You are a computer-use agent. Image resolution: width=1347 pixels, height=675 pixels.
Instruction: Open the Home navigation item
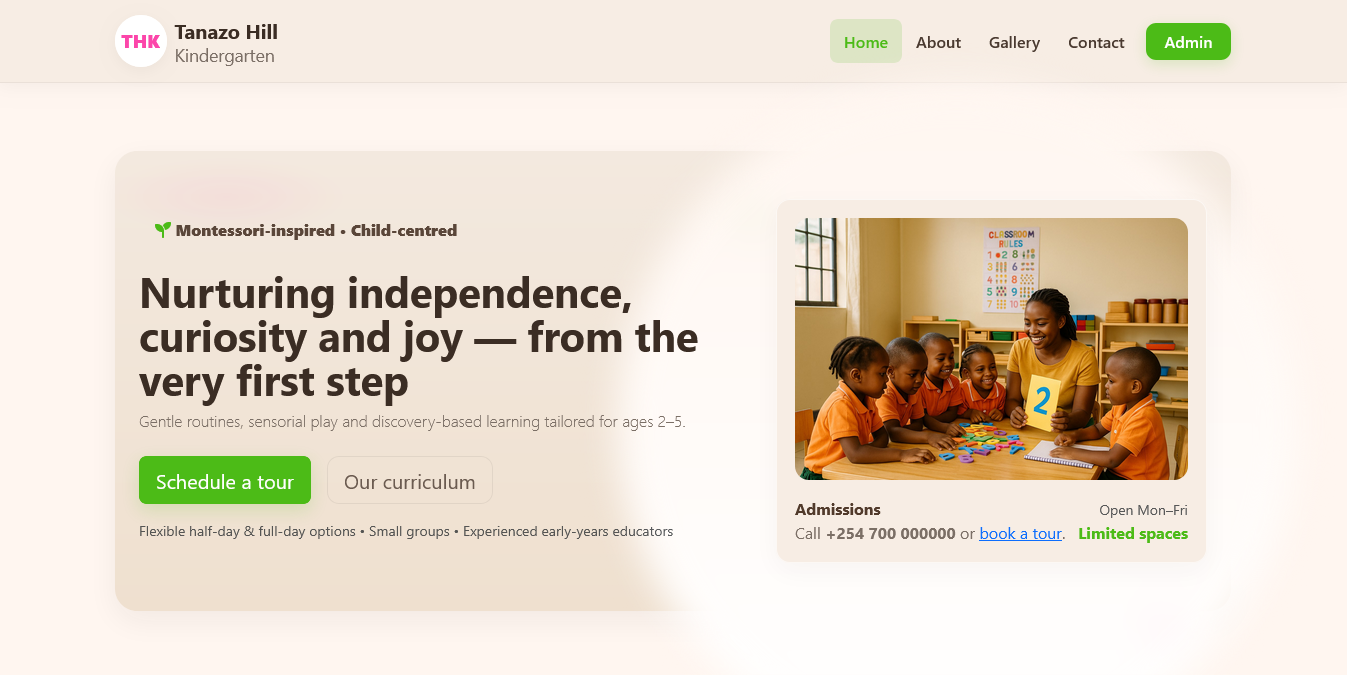[x=865, y=42]
